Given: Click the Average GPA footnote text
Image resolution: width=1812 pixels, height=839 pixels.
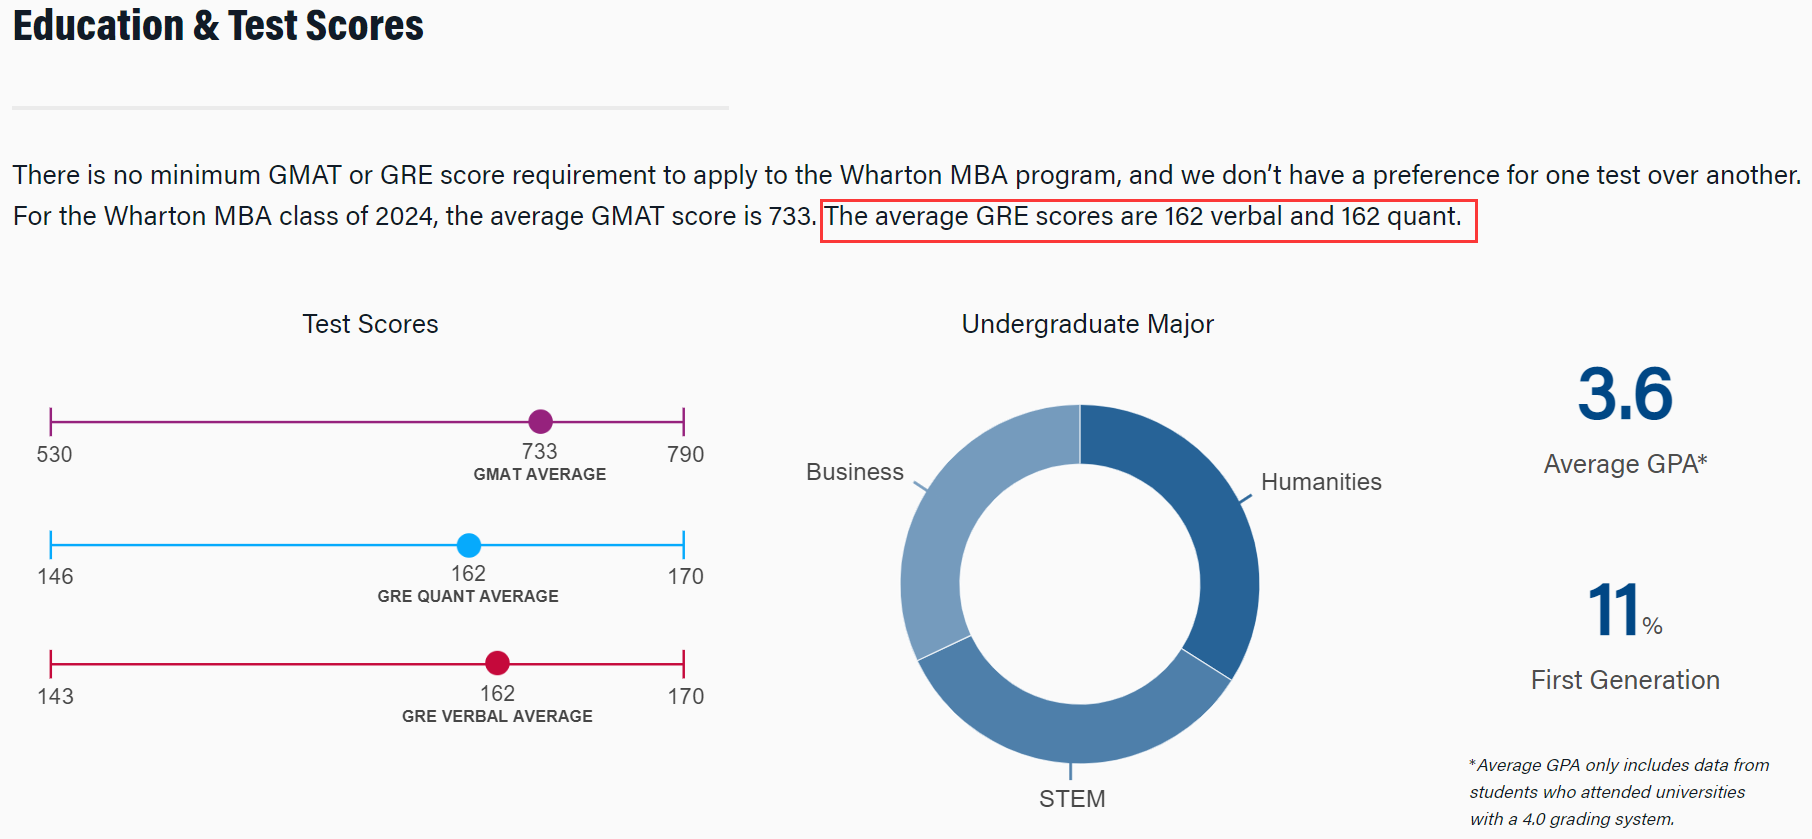Looking at the screenshot, I should [1619, 792].
